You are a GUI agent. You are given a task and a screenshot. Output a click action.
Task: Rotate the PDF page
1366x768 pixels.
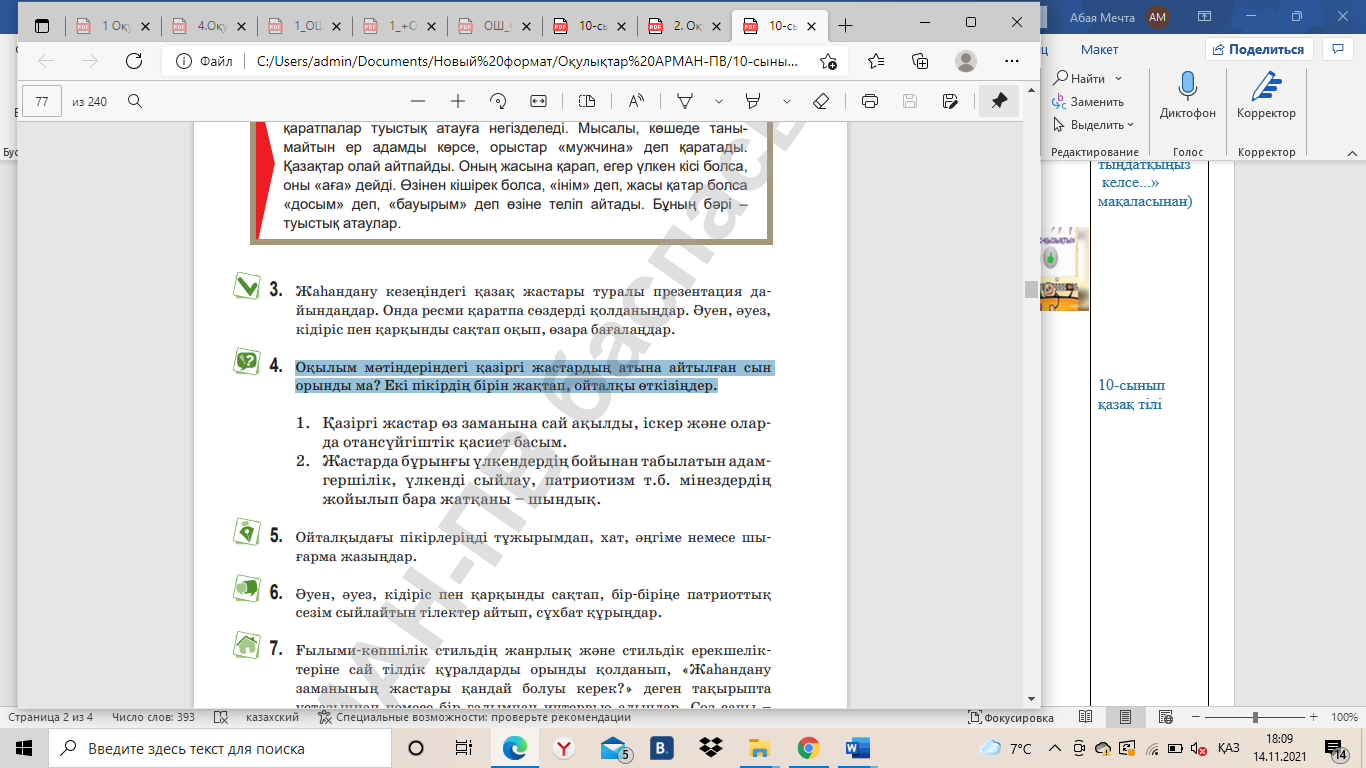[x=498, y=101]
